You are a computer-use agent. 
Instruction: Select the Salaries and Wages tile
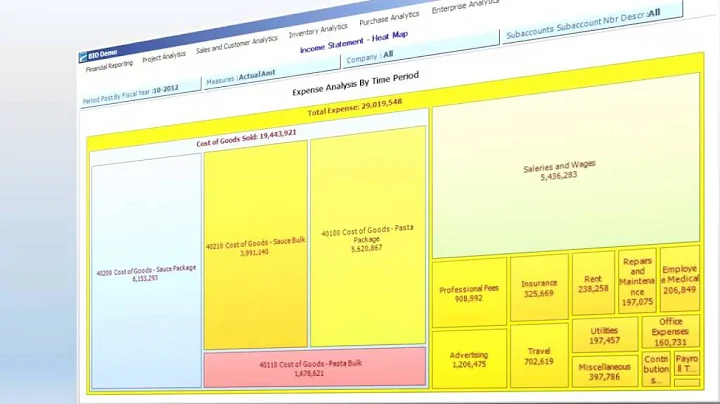click(566, 165)
